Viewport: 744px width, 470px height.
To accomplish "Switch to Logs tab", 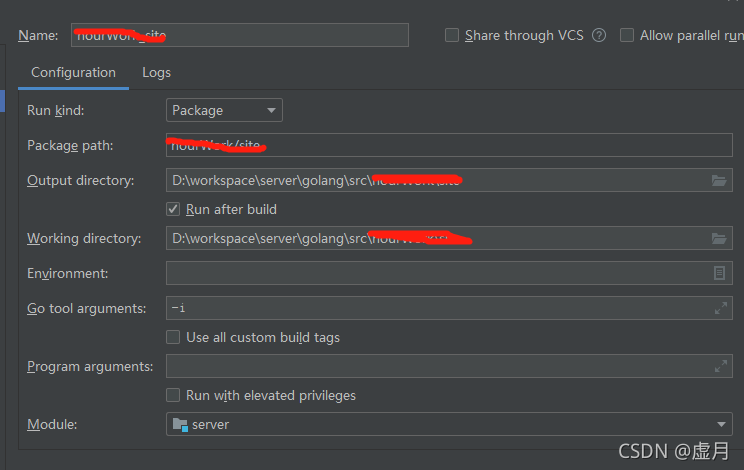I will point(157,73).
